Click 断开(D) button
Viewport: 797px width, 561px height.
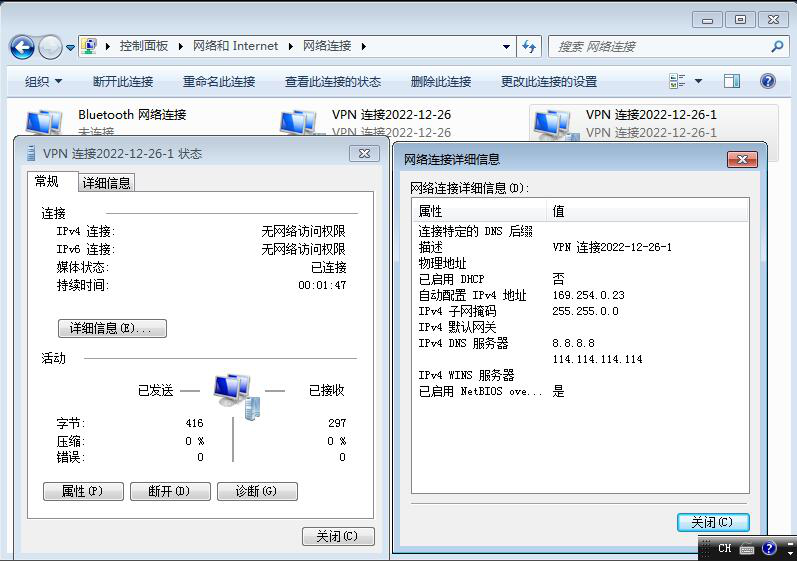(x=170, y=491)
